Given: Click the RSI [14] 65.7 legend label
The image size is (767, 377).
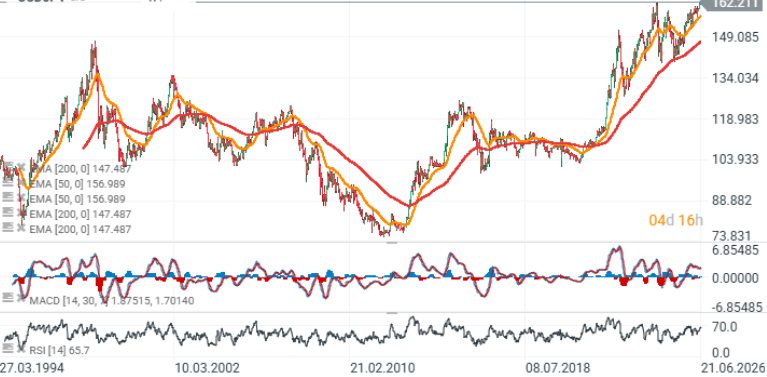Looking at the screenshot, I should (x=60, y=351).
